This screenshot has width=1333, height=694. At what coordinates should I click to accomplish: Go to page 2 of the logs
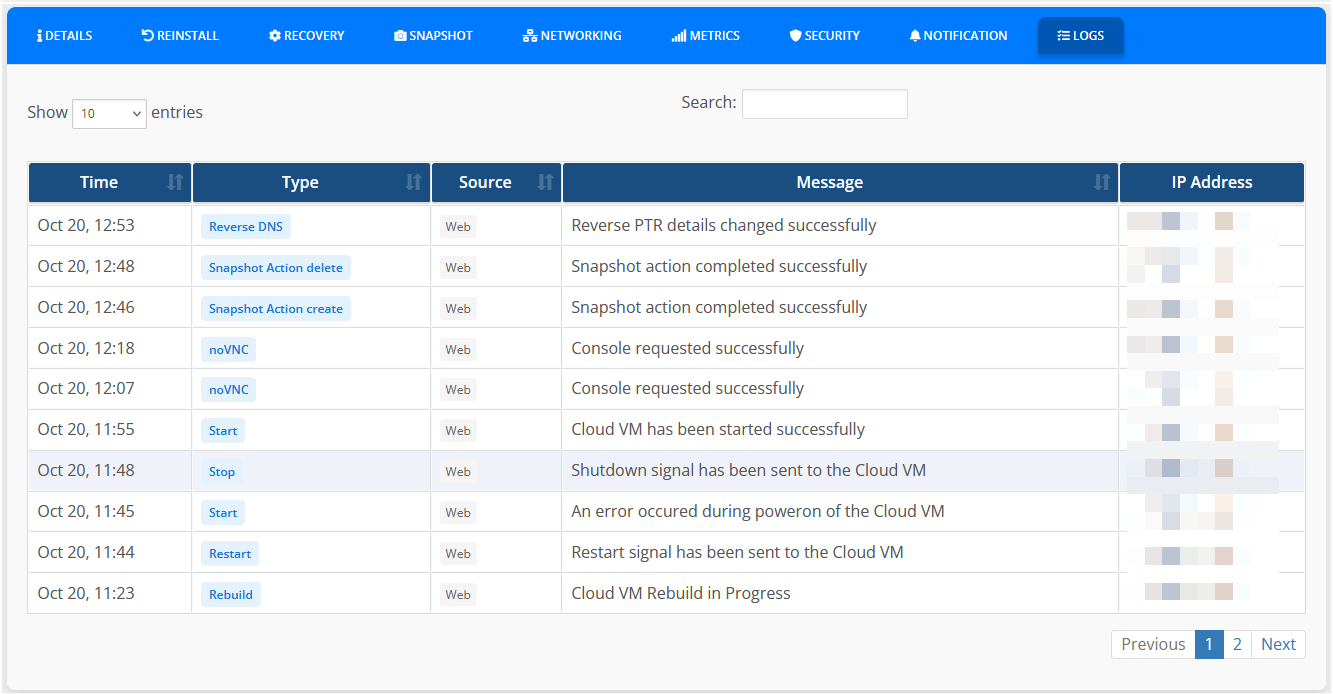(1238, 644)
